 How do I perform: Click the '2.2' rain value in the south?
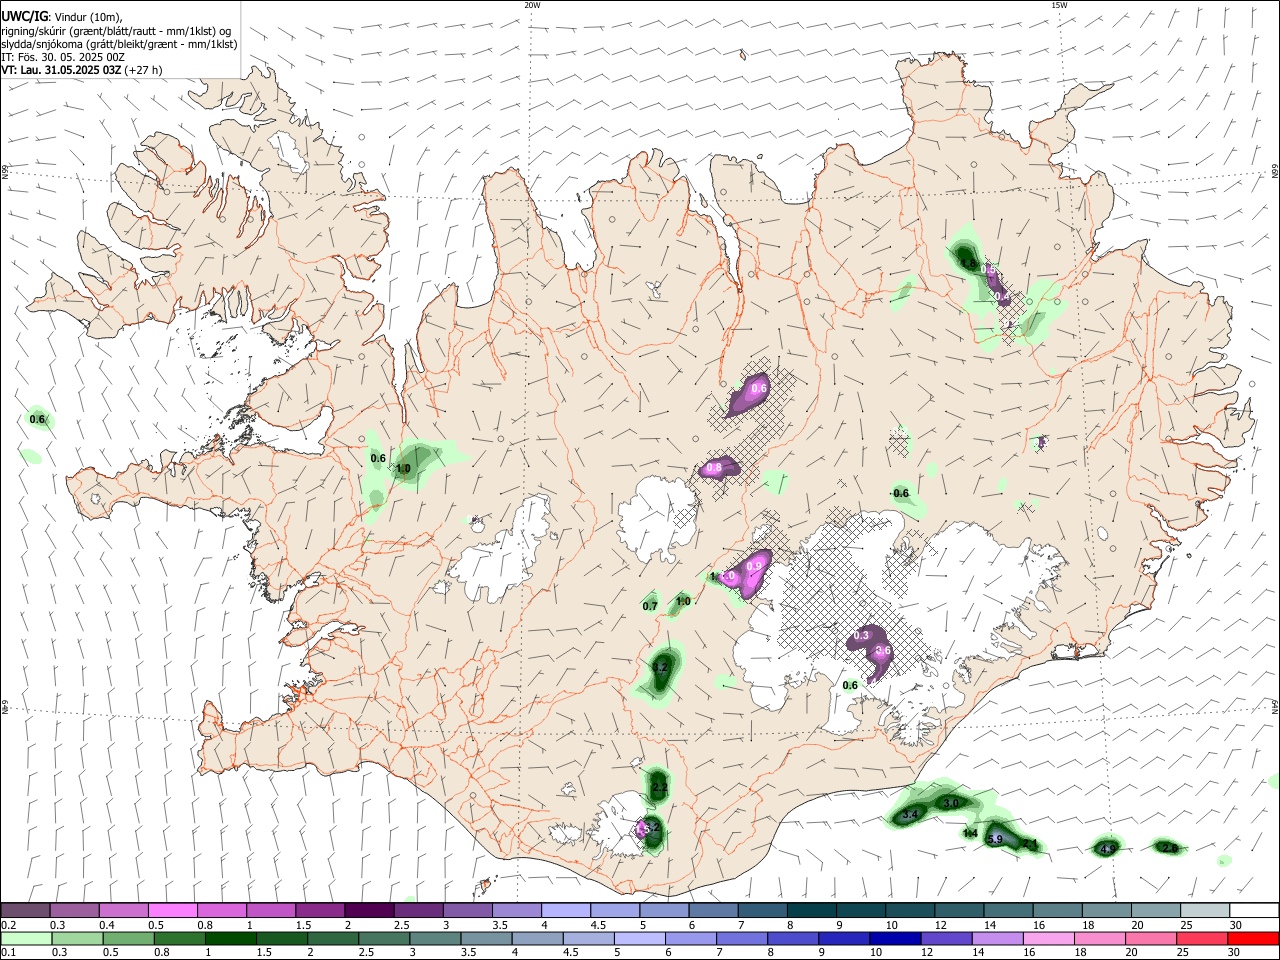659,788
